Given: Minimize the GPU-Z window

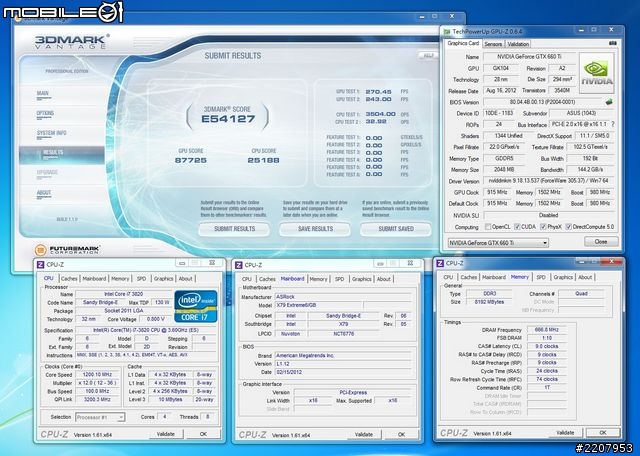Looking at the screenshot, I should 581,30.
